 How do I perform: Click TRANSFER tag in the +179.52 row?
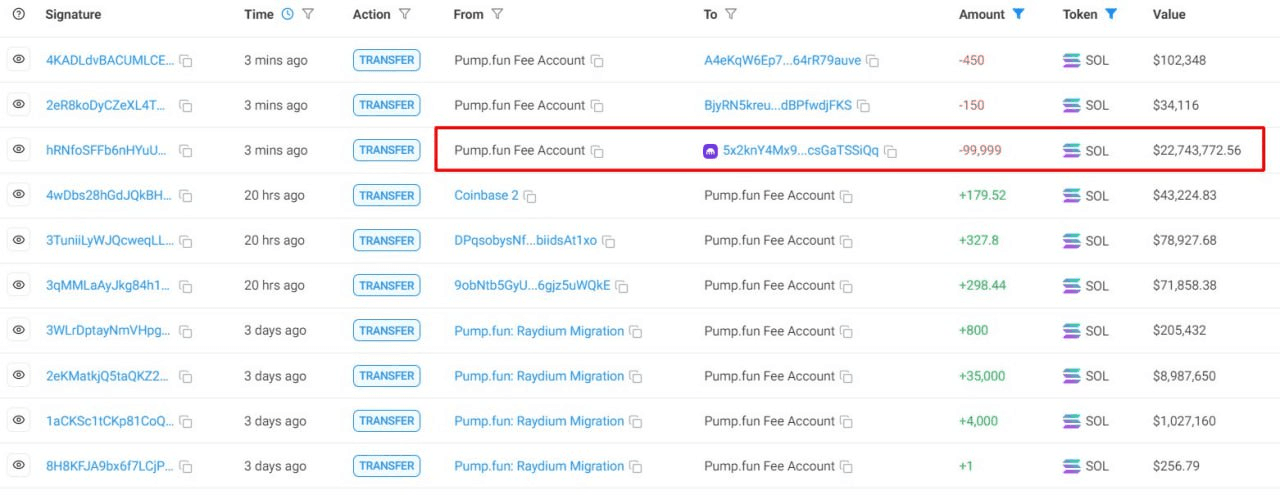tap(387, 195)
